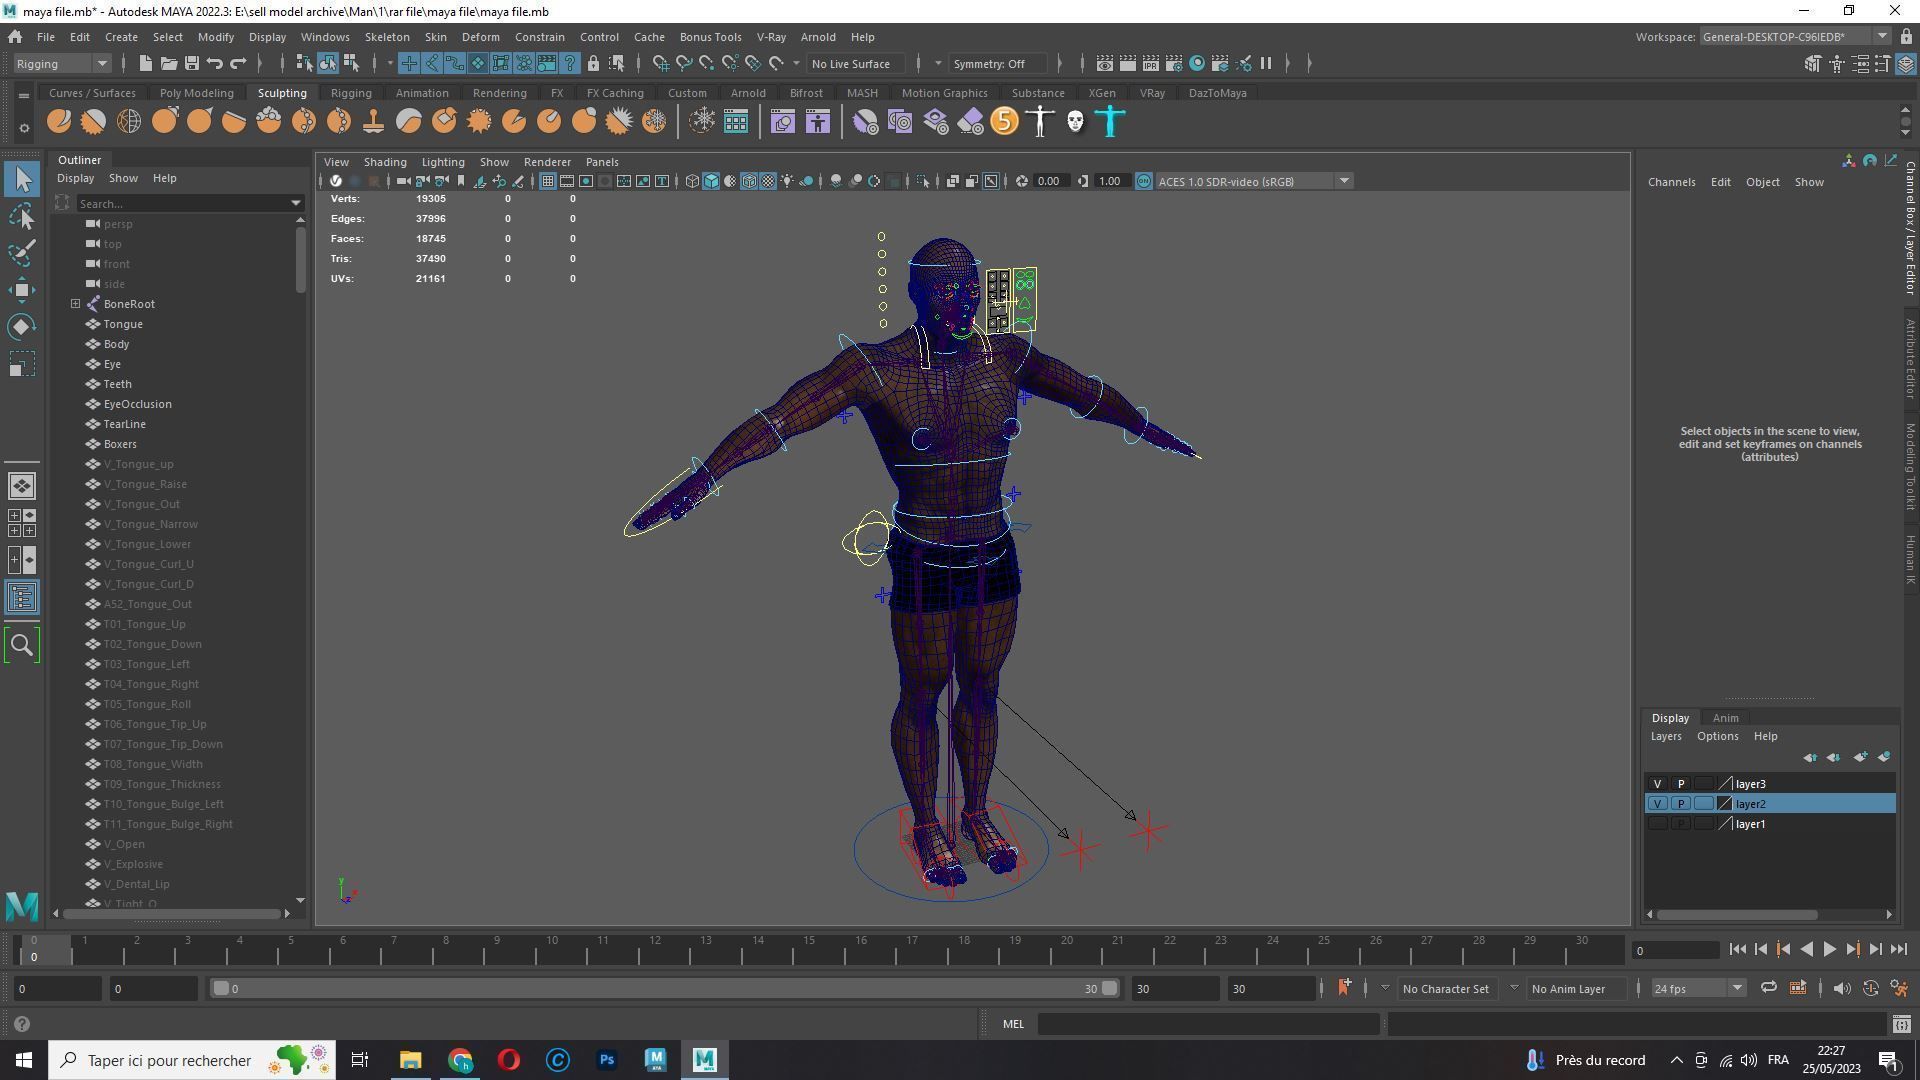Image resolution: width=1920 pixels, height=1080 pixels.
Task: Expand the BoneRoot node in Outliner
Action: tap(75, 304)
